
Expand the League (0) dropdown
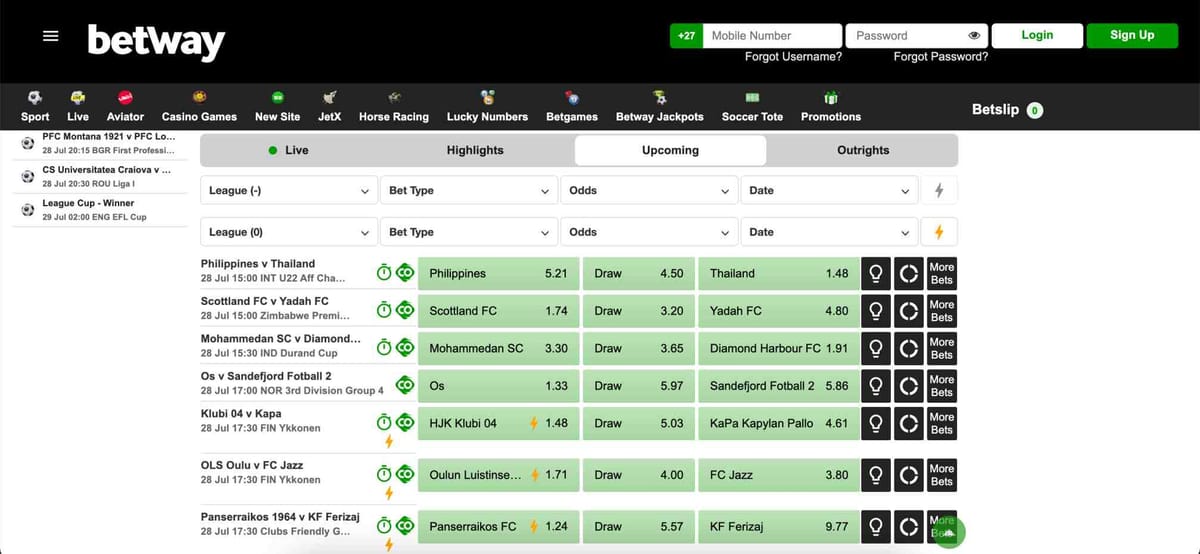288,232
